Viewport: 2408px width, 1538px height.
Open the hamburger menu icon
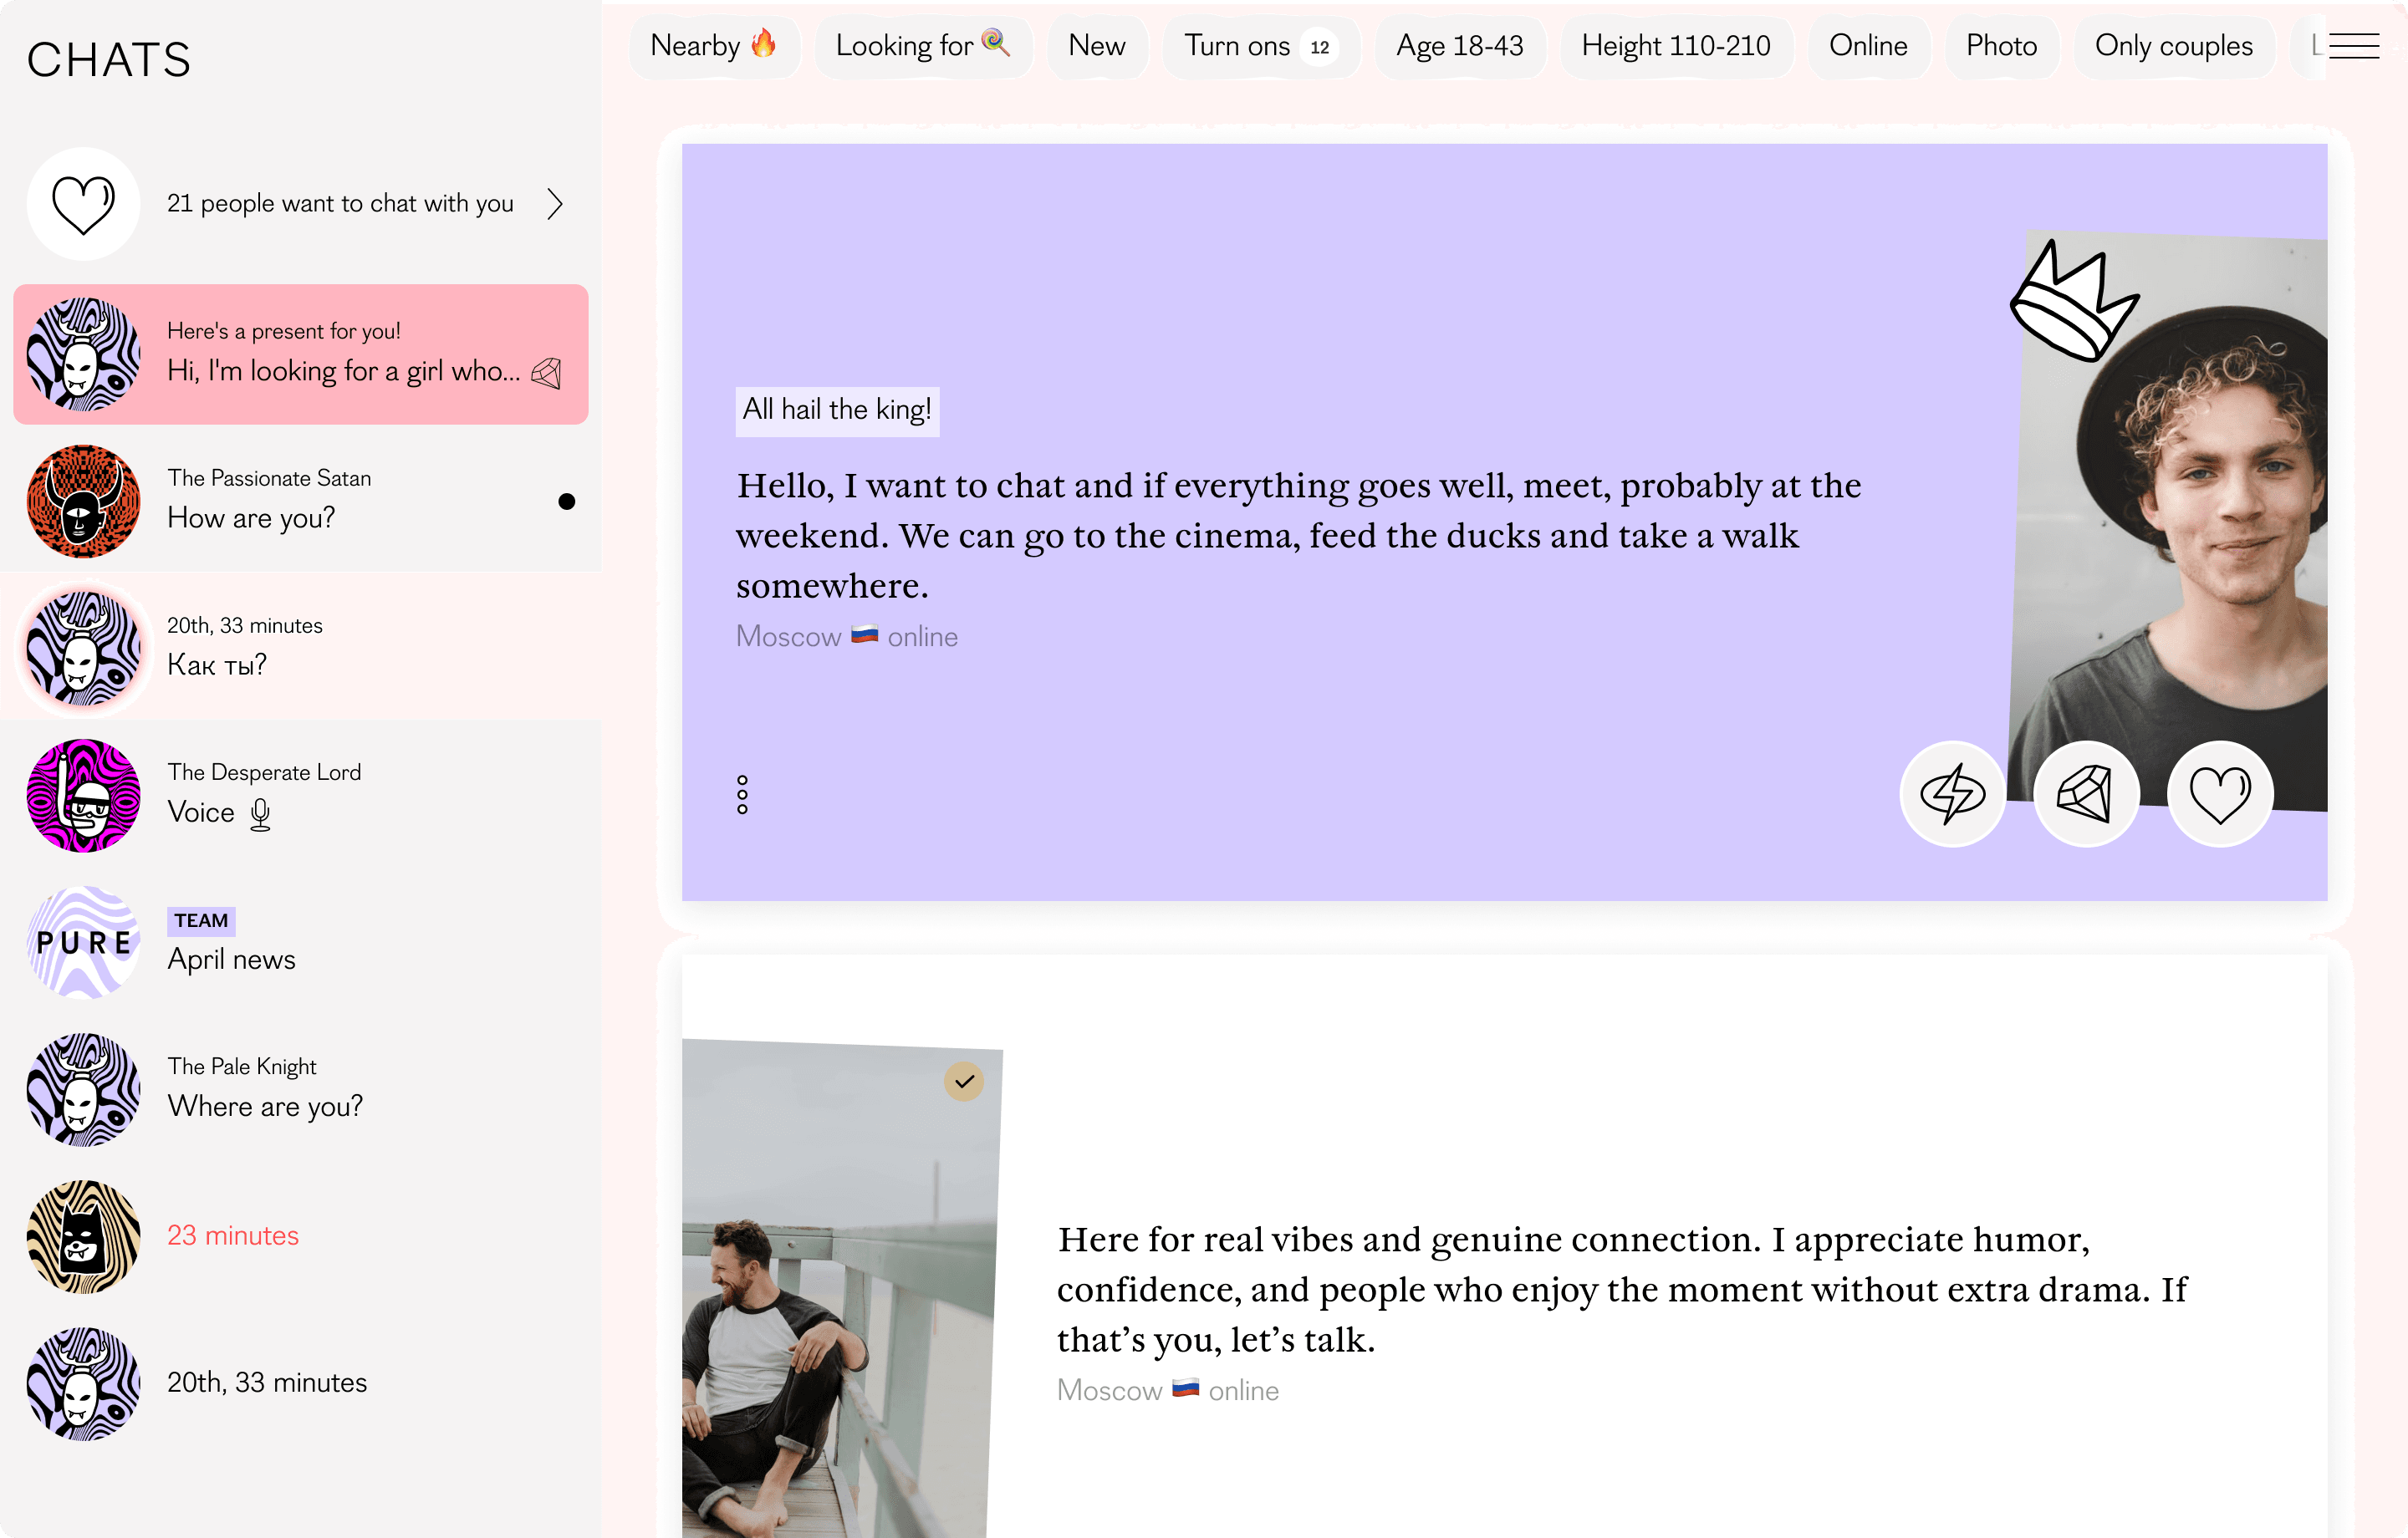point(2353,46)
